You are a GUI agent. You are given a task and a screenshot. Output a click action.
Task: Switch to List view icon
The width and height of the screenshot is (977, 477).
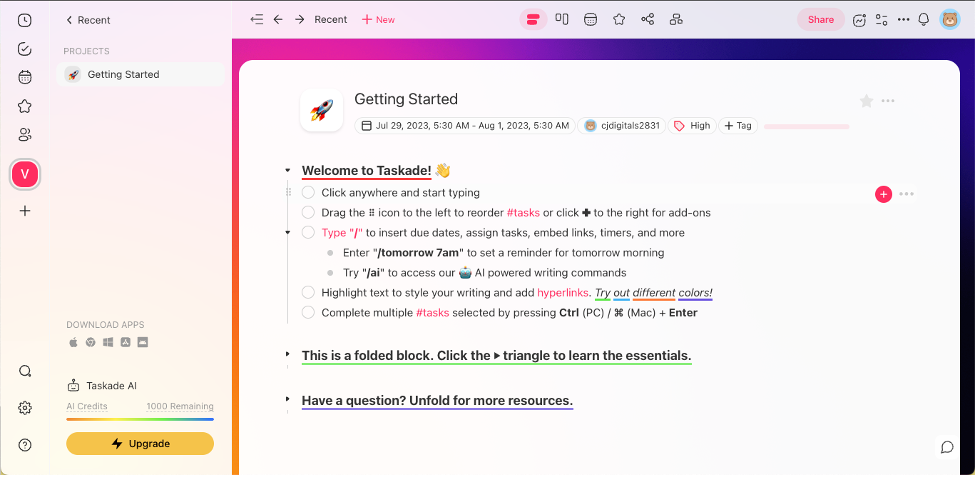tap(533, 19)
